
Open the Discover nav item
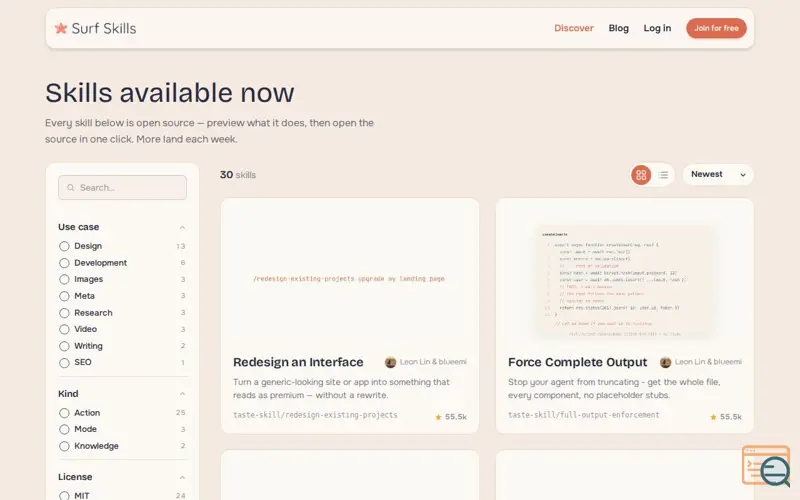pos(574,28)
